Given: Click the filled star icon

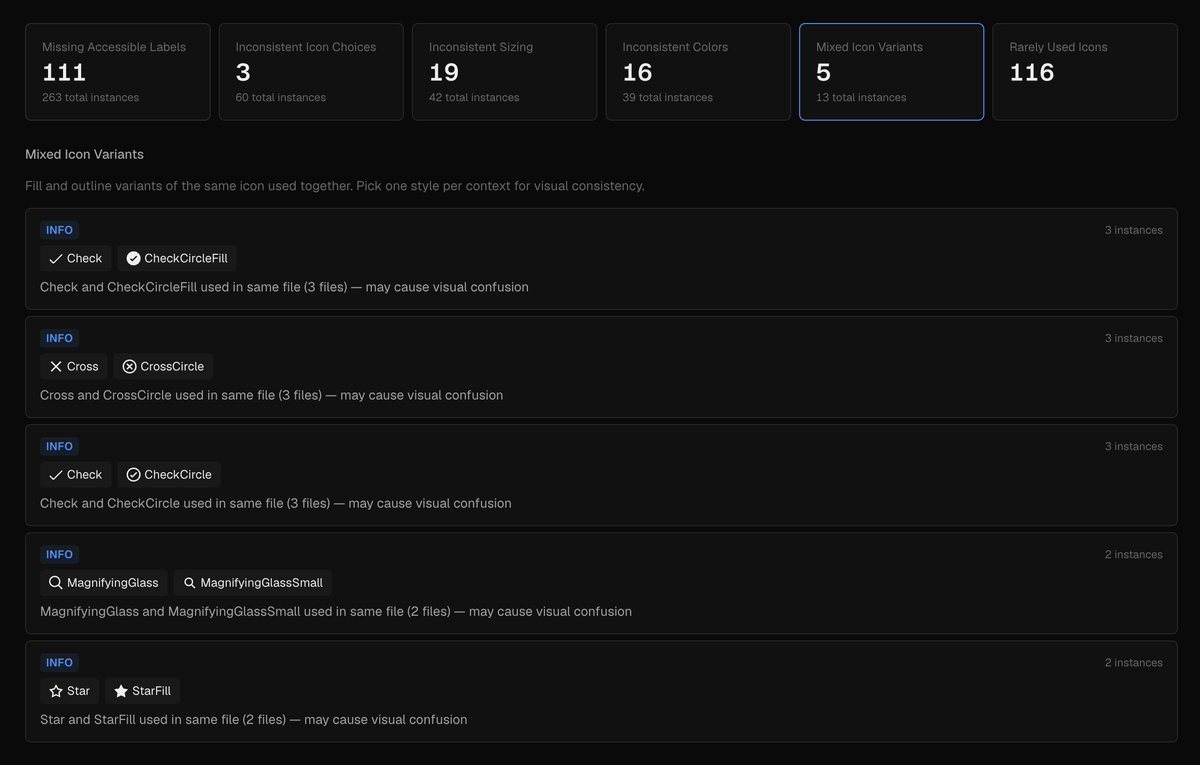Looking at the screenshot, I should [x=121, y=690].
